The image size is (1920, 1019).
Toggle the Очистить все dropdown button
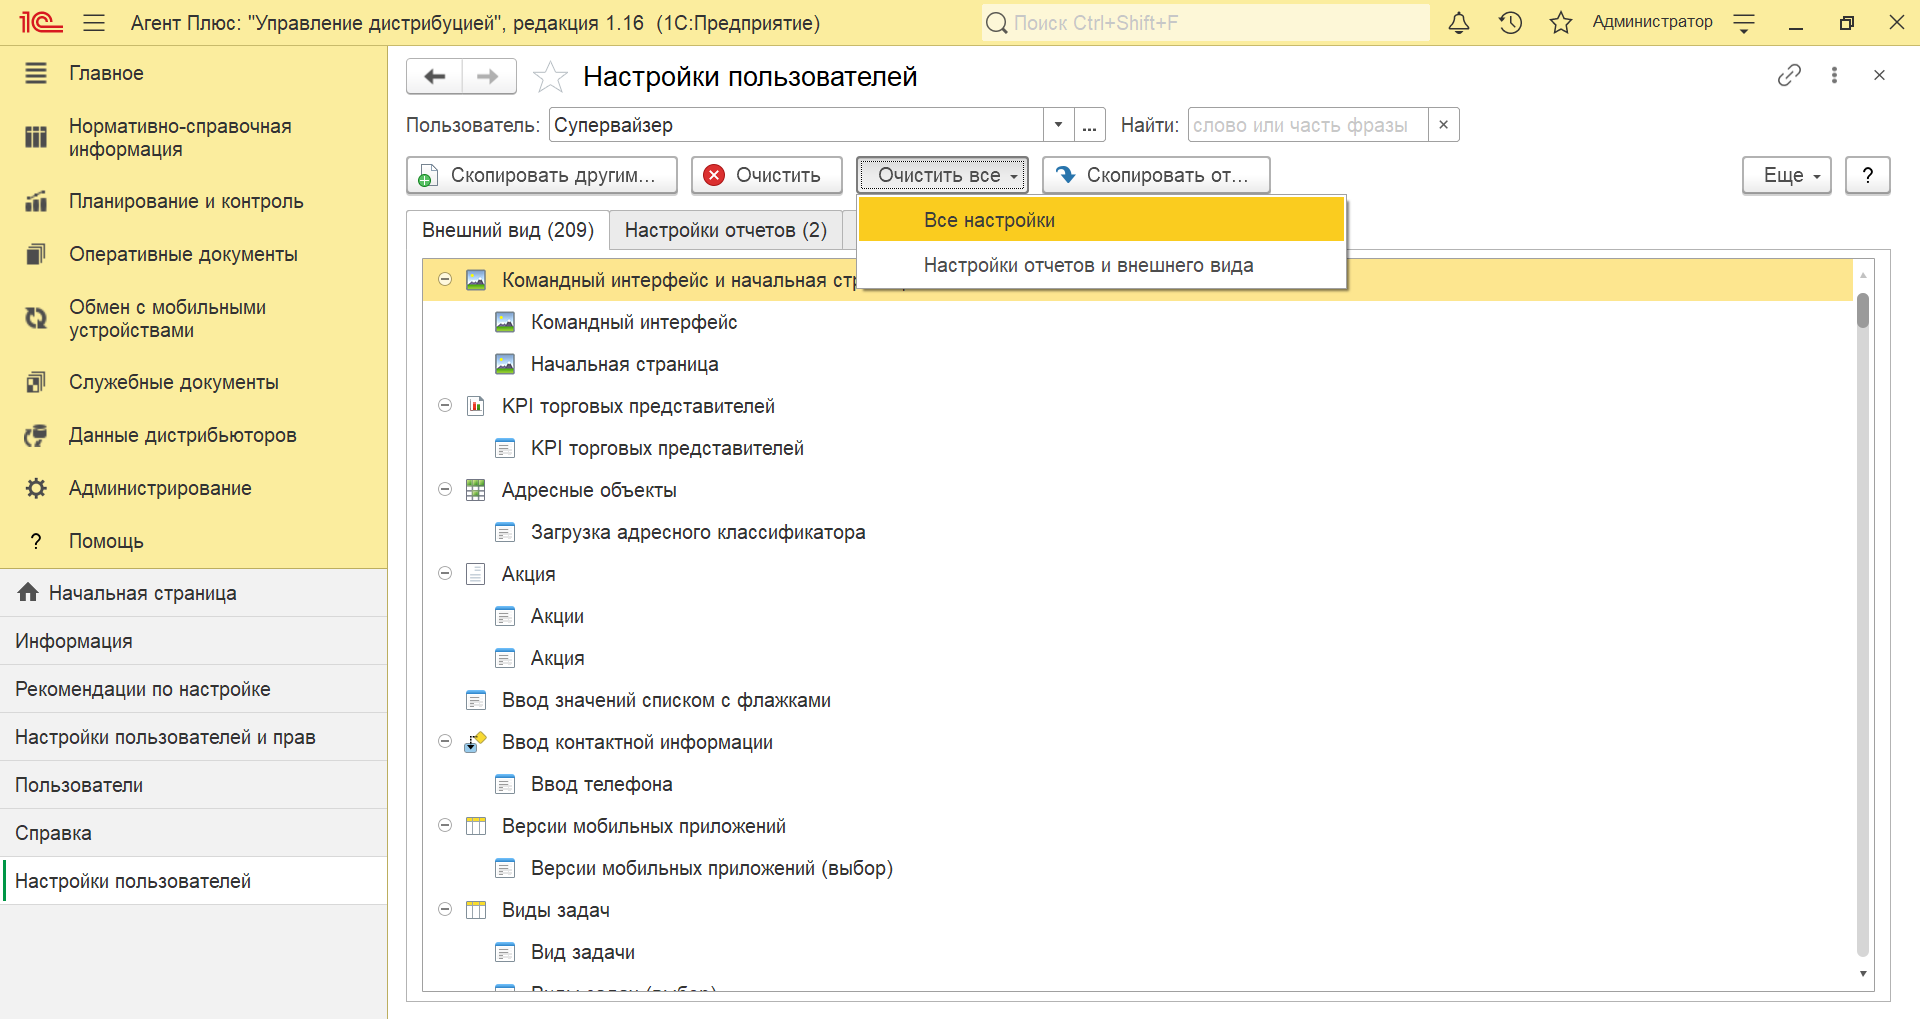[x=942, y=175]
